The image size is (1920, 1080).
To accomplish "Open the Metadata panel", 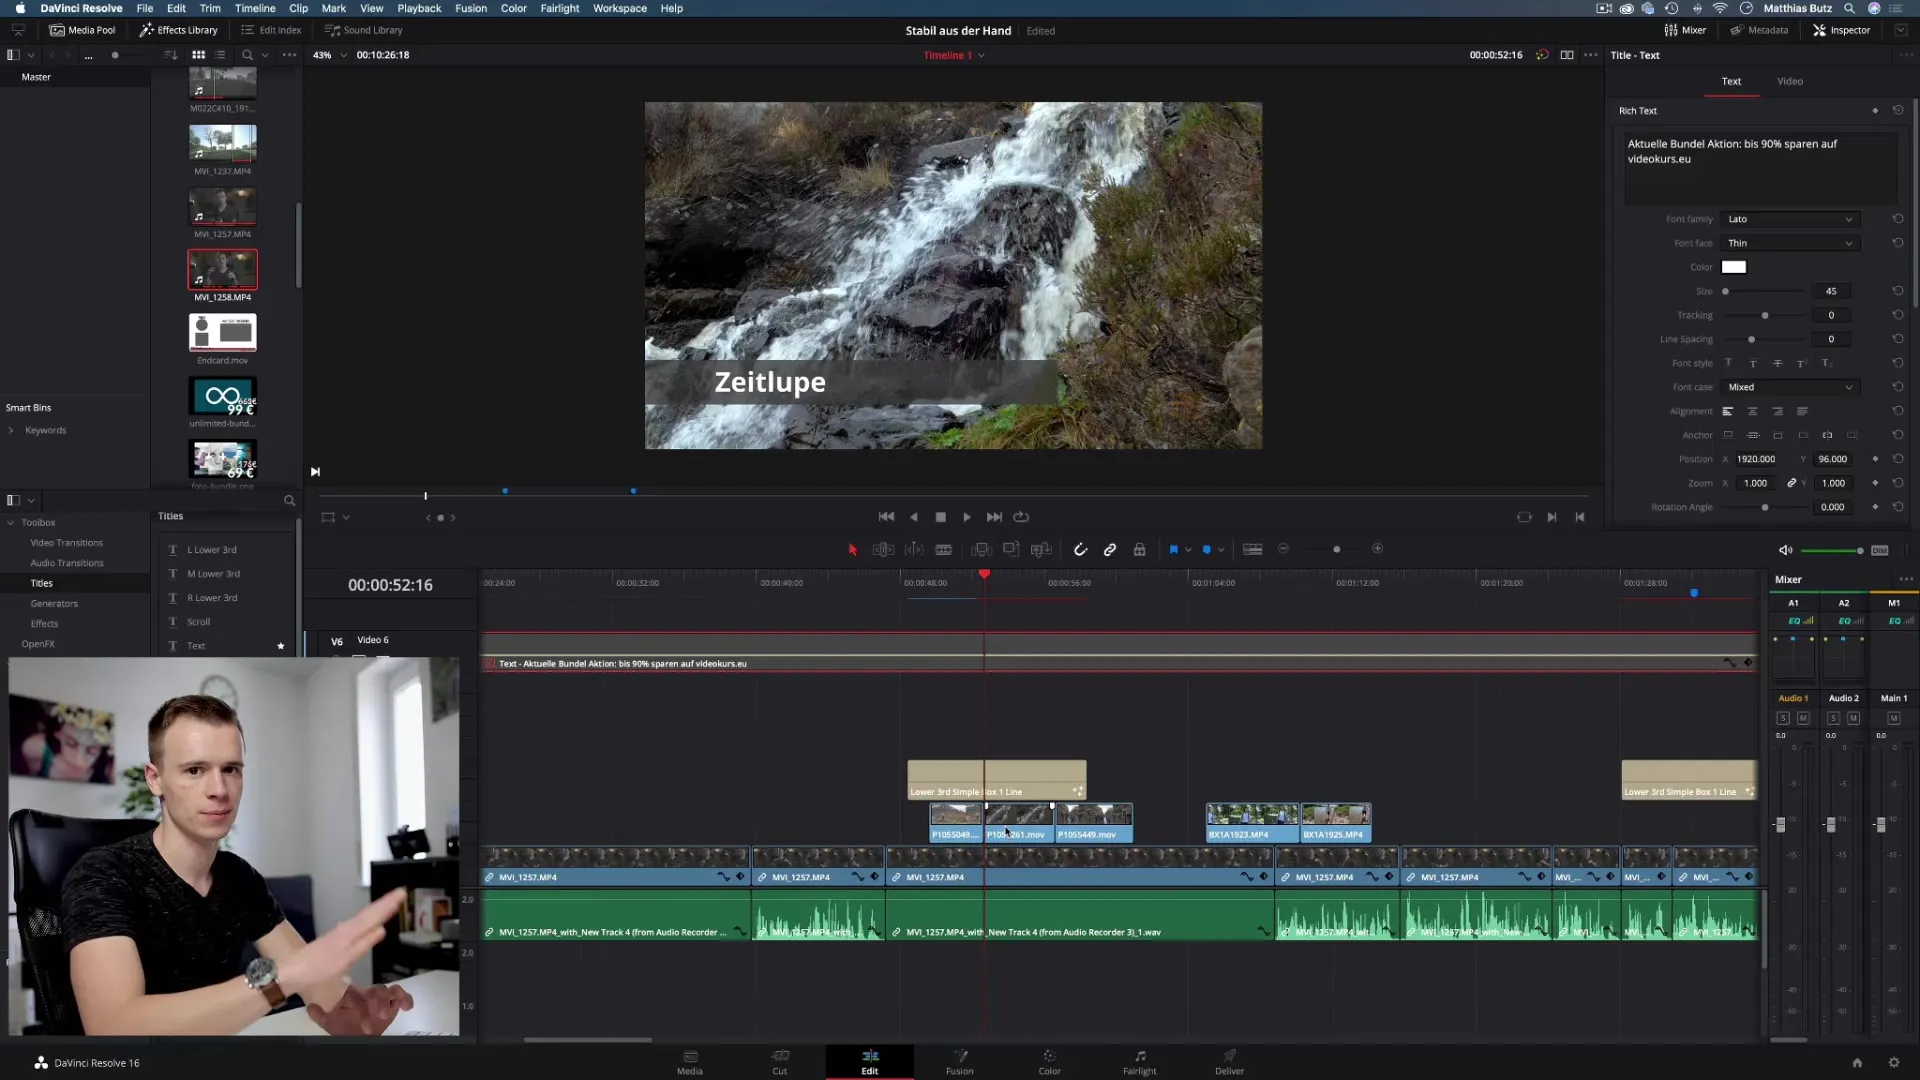I will coord(1759,30).
